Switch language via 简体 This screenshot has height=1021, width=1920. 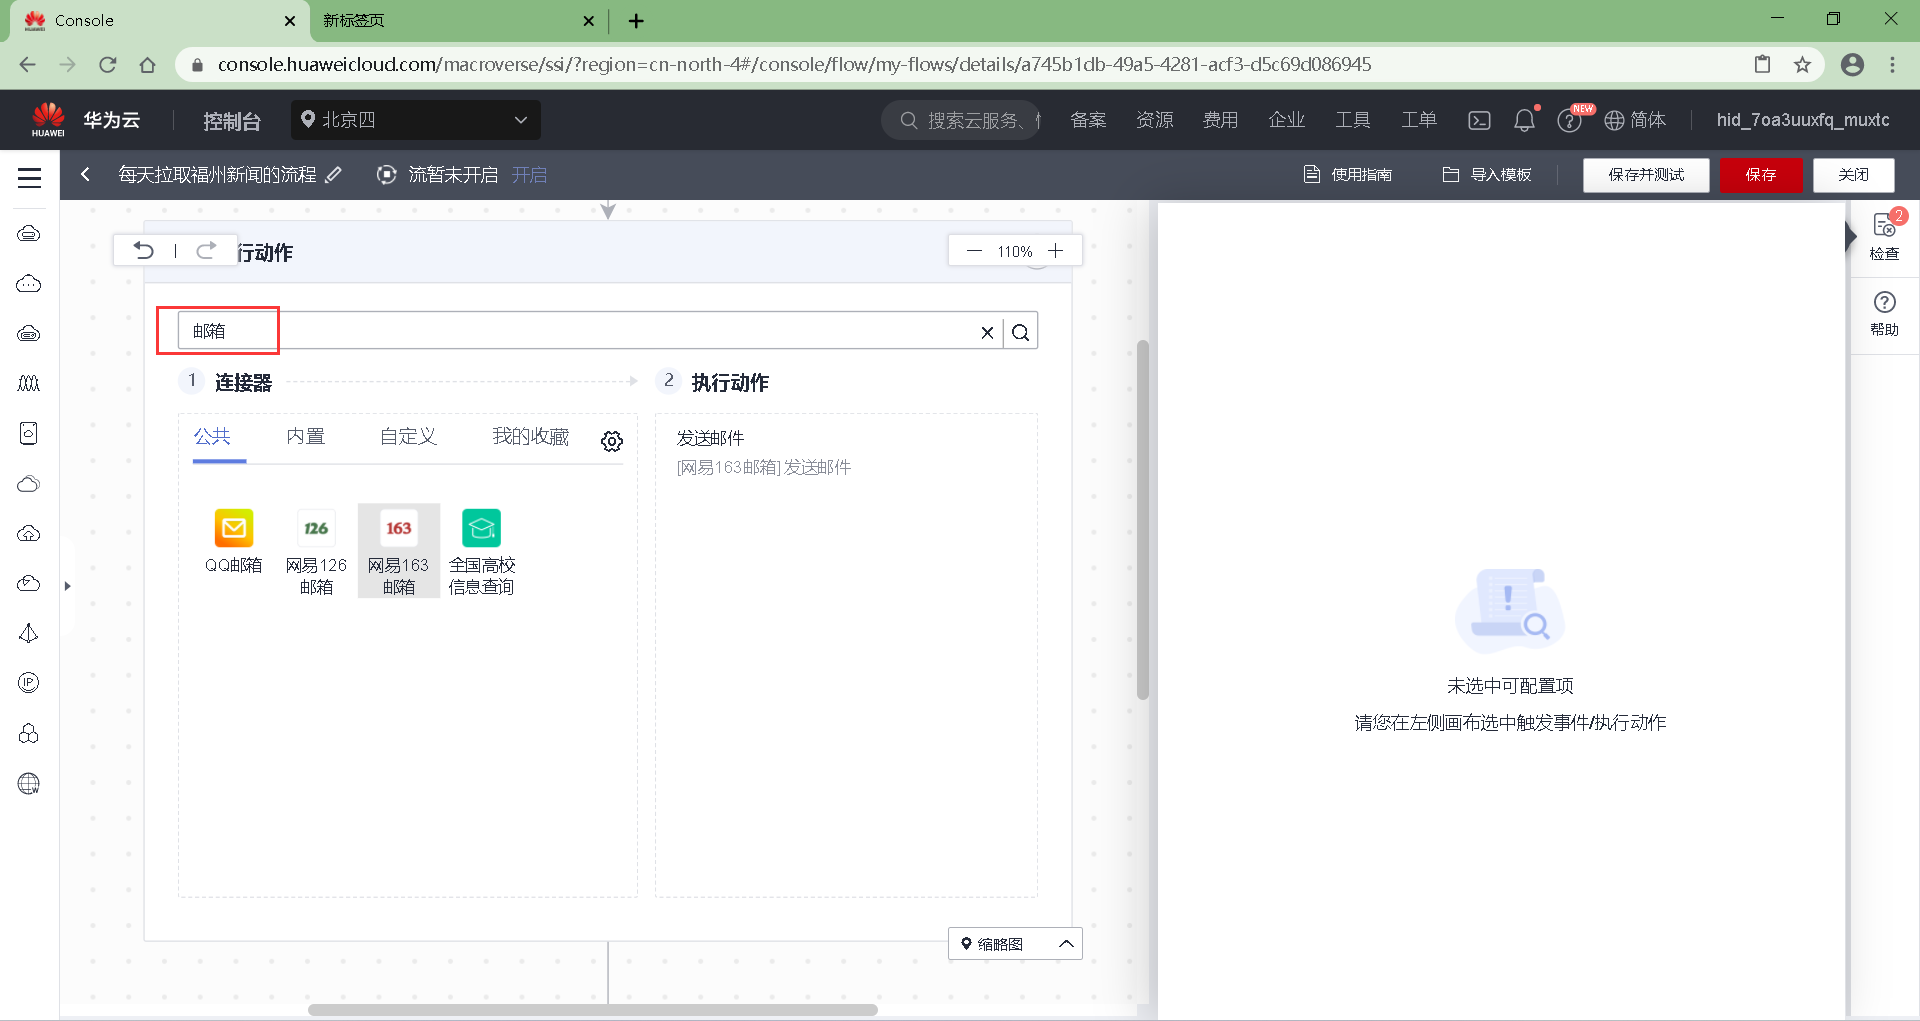(1636, 120)
